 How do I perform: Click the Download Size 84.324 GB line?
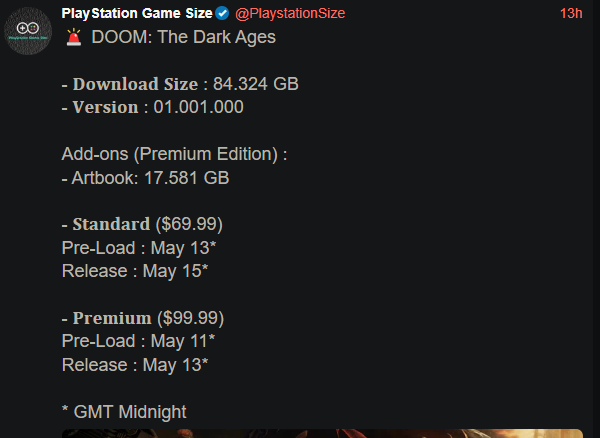point(180,84)
